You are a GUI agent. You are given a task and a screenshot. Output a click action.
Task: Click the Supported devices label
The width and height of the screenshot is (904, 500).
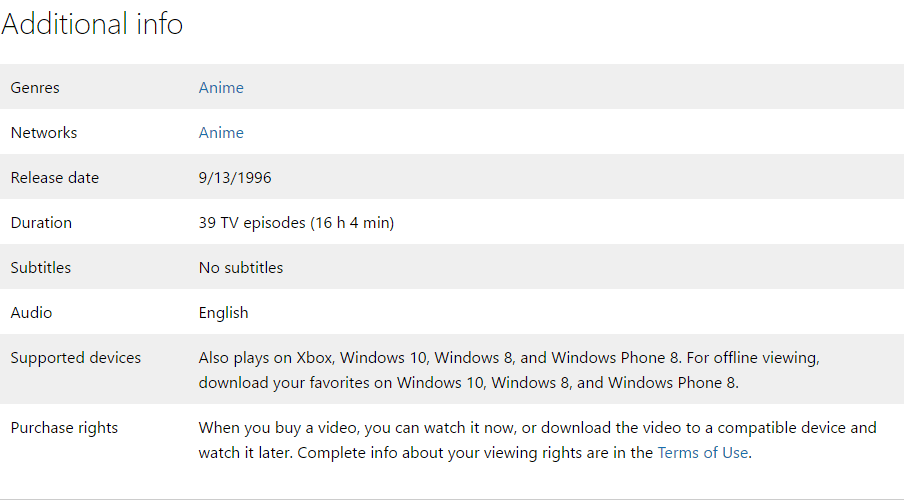click(76, 358)
